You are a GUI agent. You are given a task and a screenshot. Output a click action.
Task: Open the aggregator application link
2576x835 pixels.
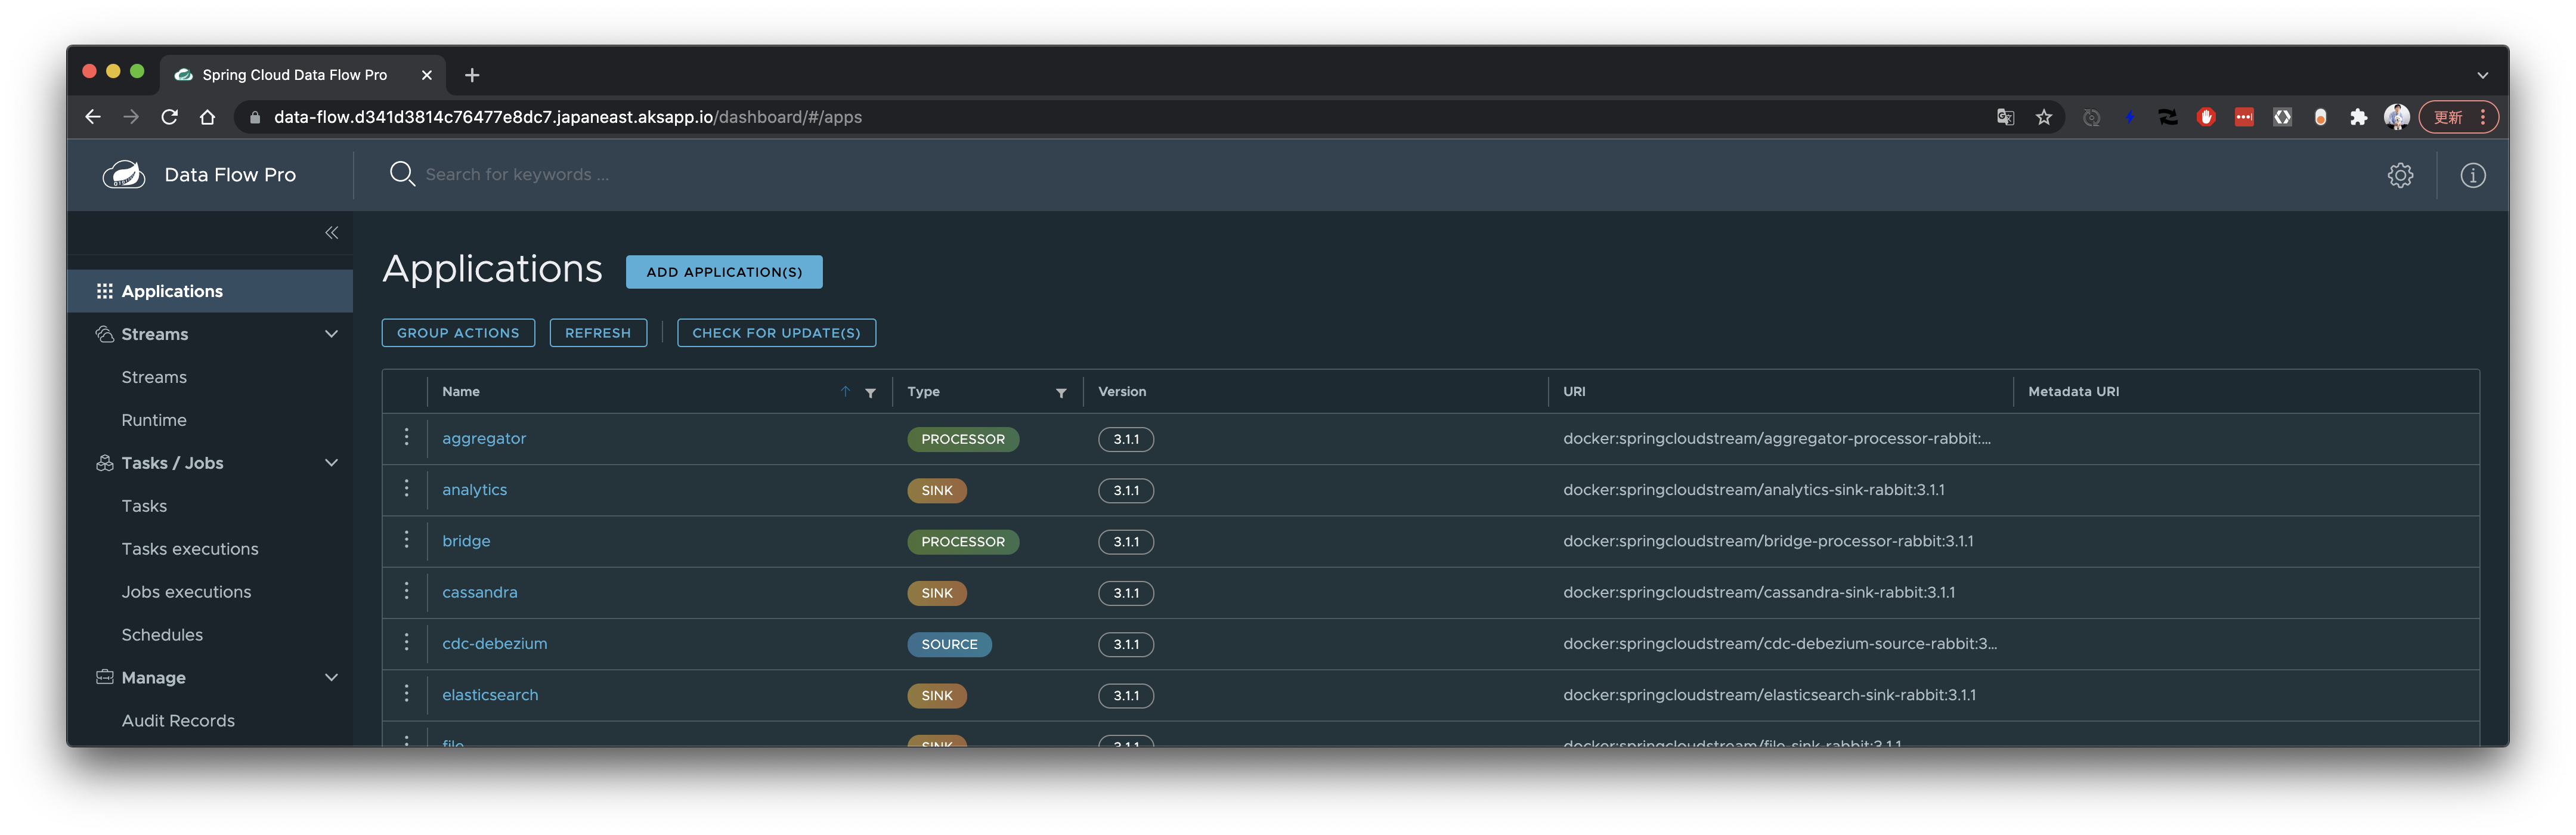point(484,439)
